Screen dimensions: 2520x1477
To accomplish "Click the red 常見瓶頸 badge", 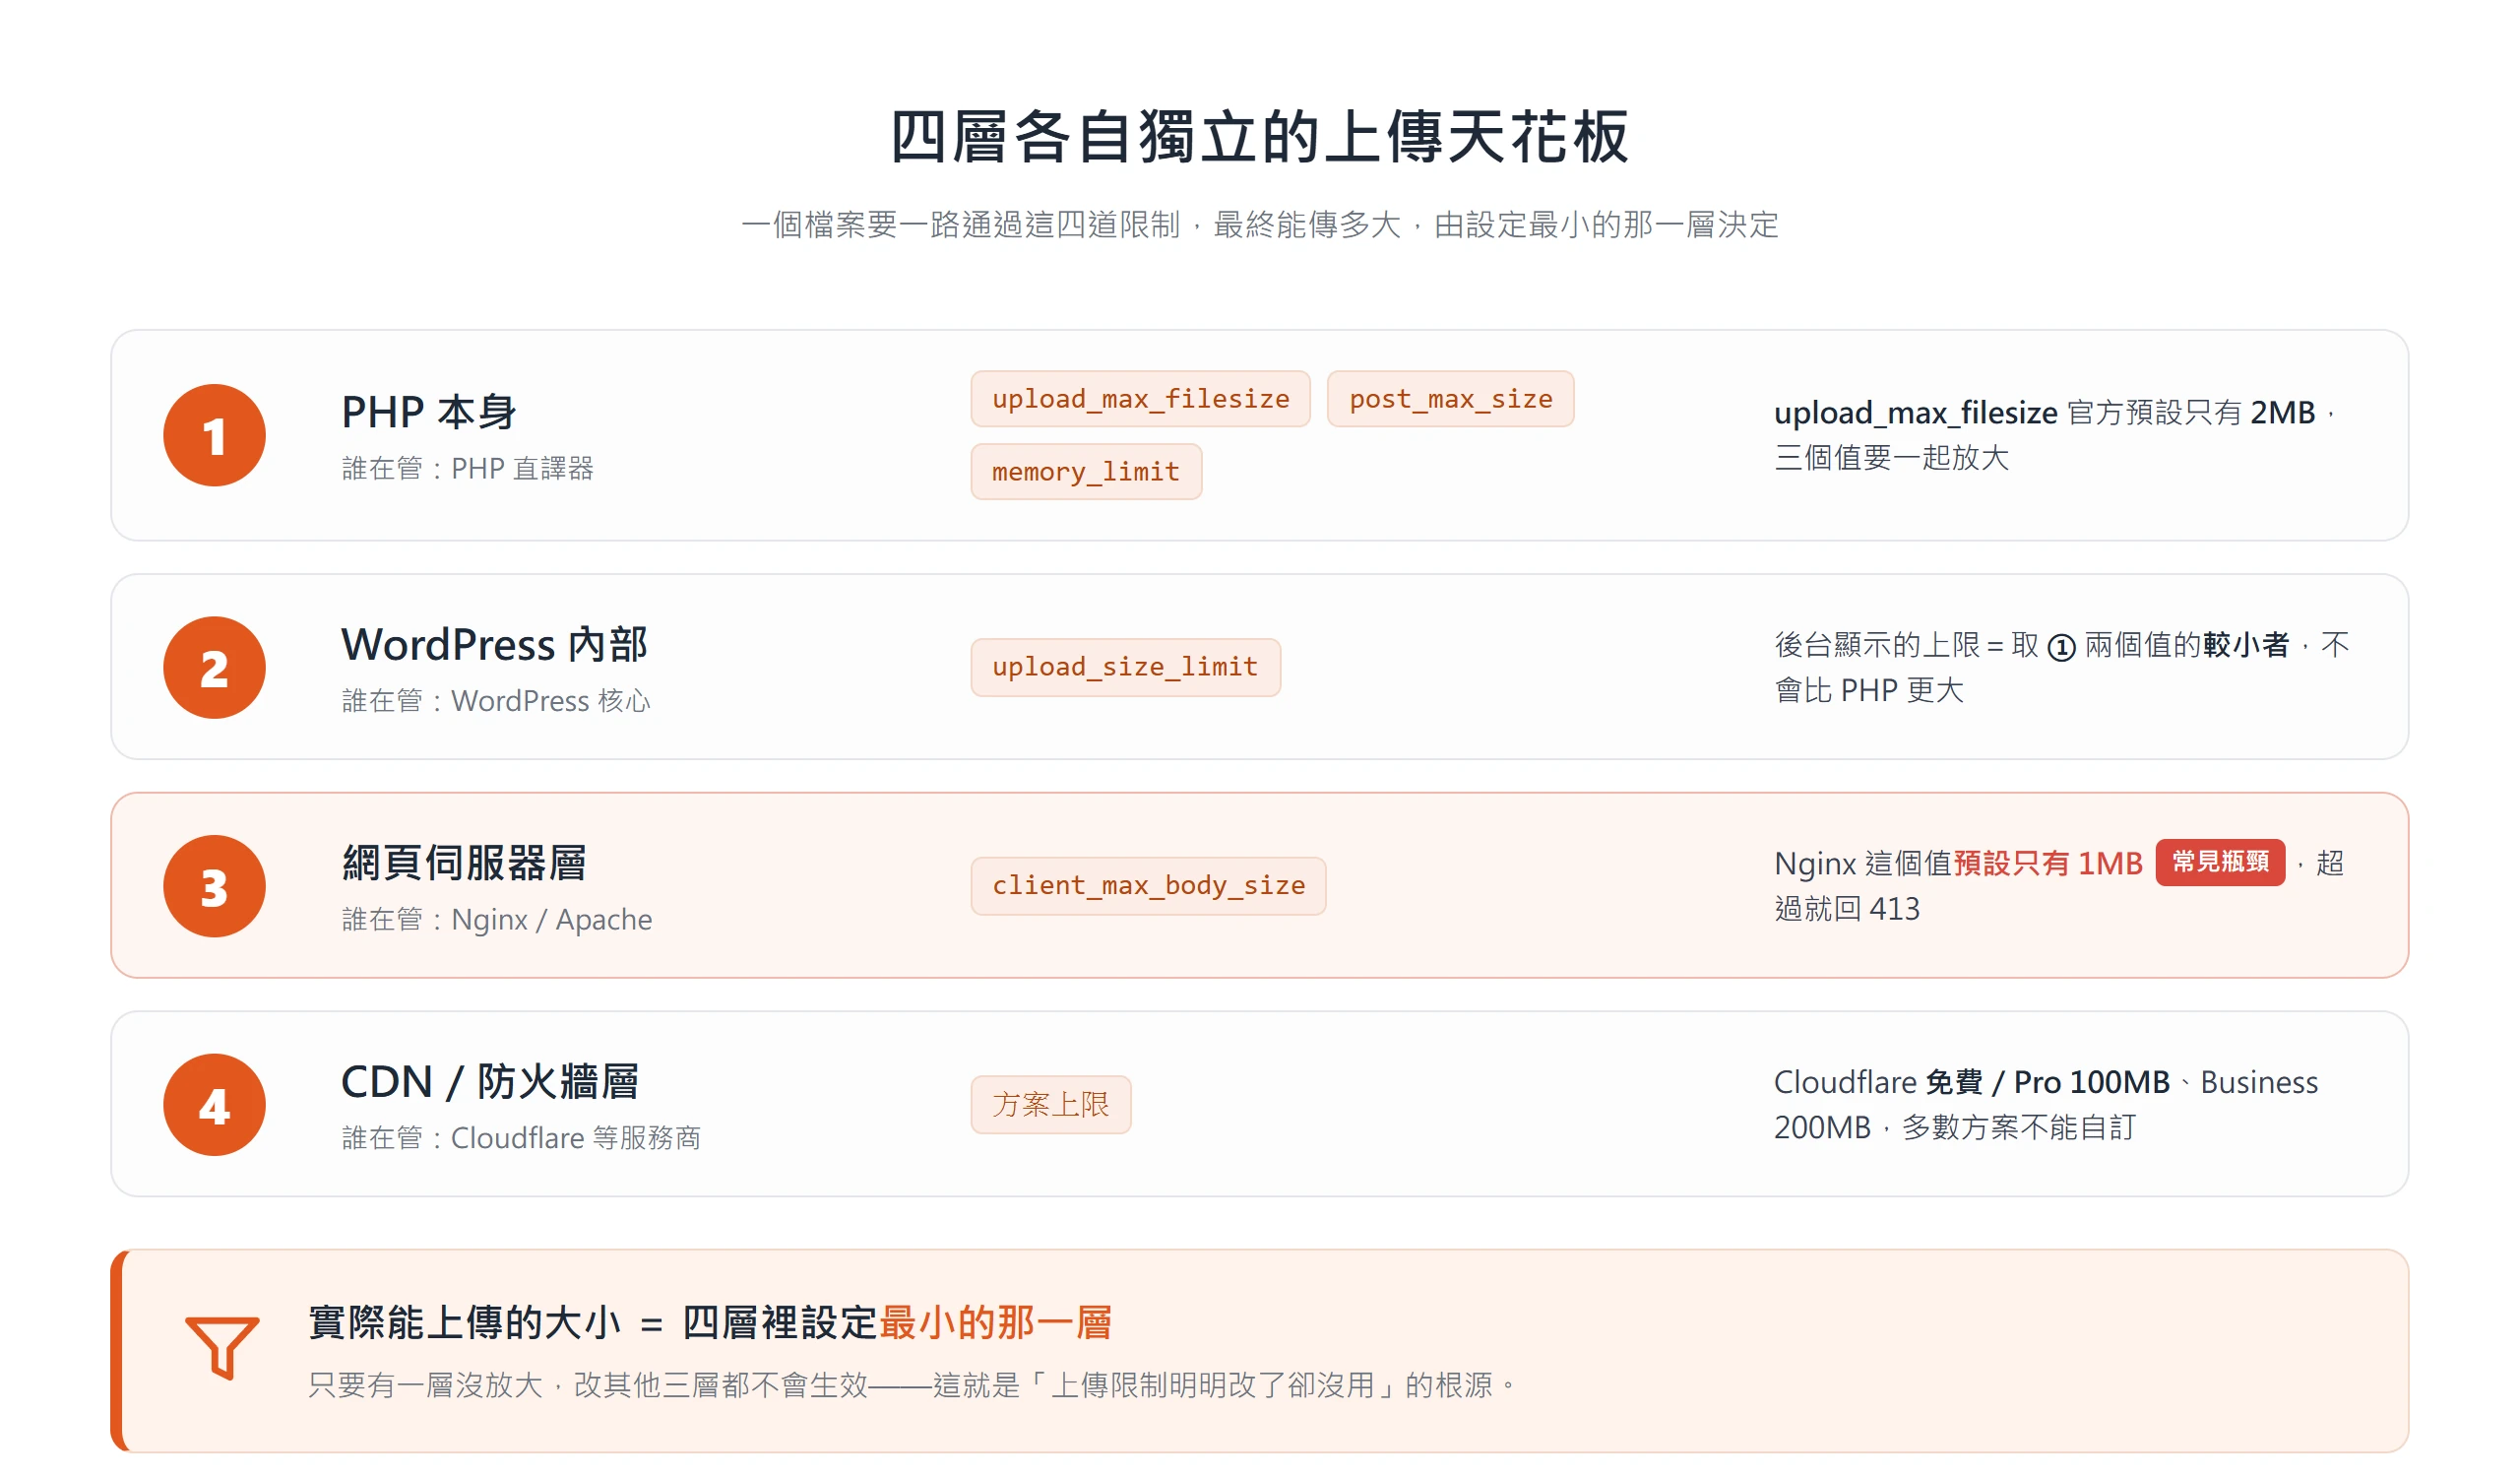I will click(x=2220, y=862).
